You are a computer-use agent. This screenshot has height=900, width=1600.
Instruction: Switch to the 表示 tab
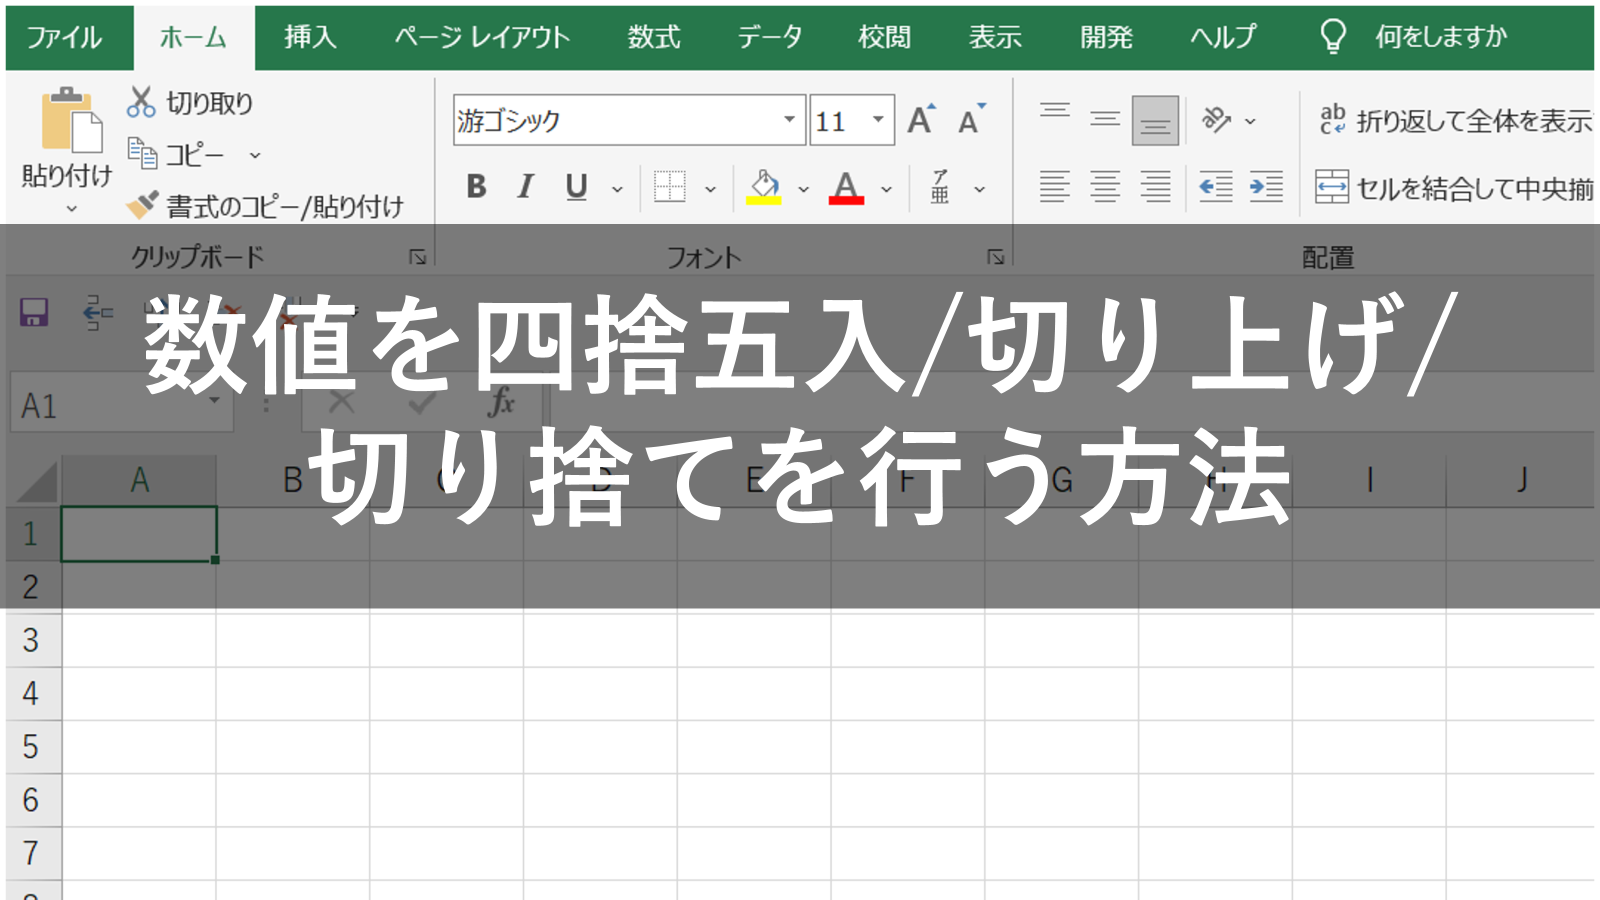995,37
